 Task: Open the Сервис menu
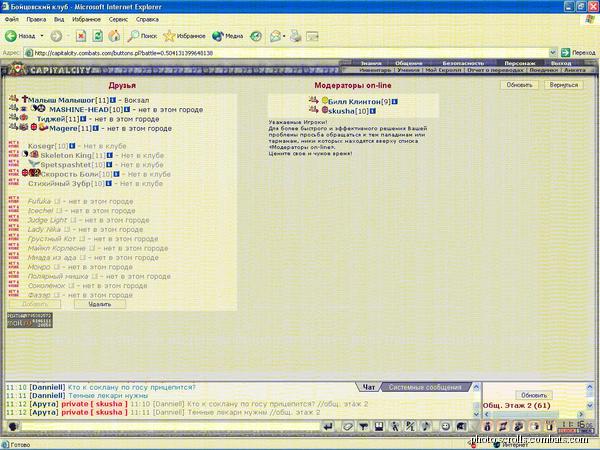click(118, 19)
